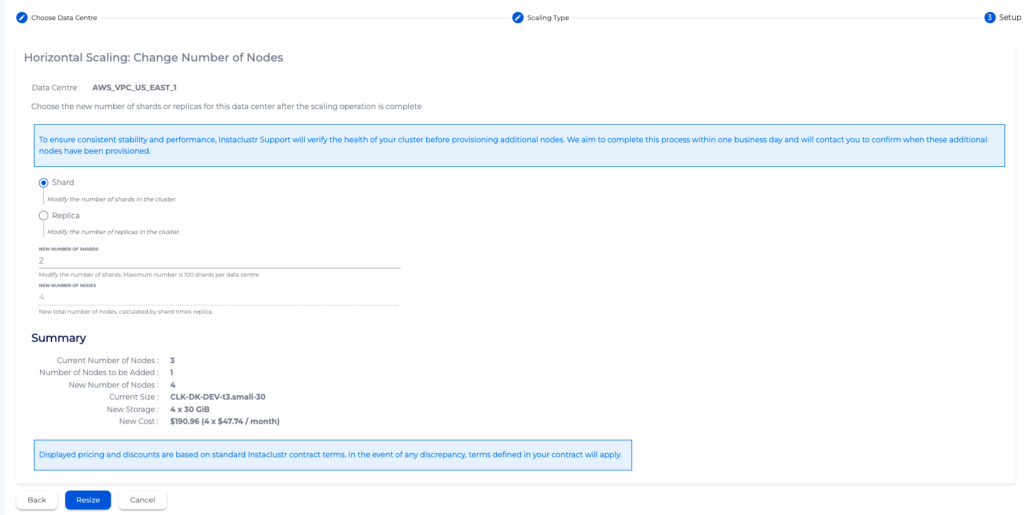Click the Choose Data Centre pencil icon
The image size is (1024, 515).
pos(22,18)
